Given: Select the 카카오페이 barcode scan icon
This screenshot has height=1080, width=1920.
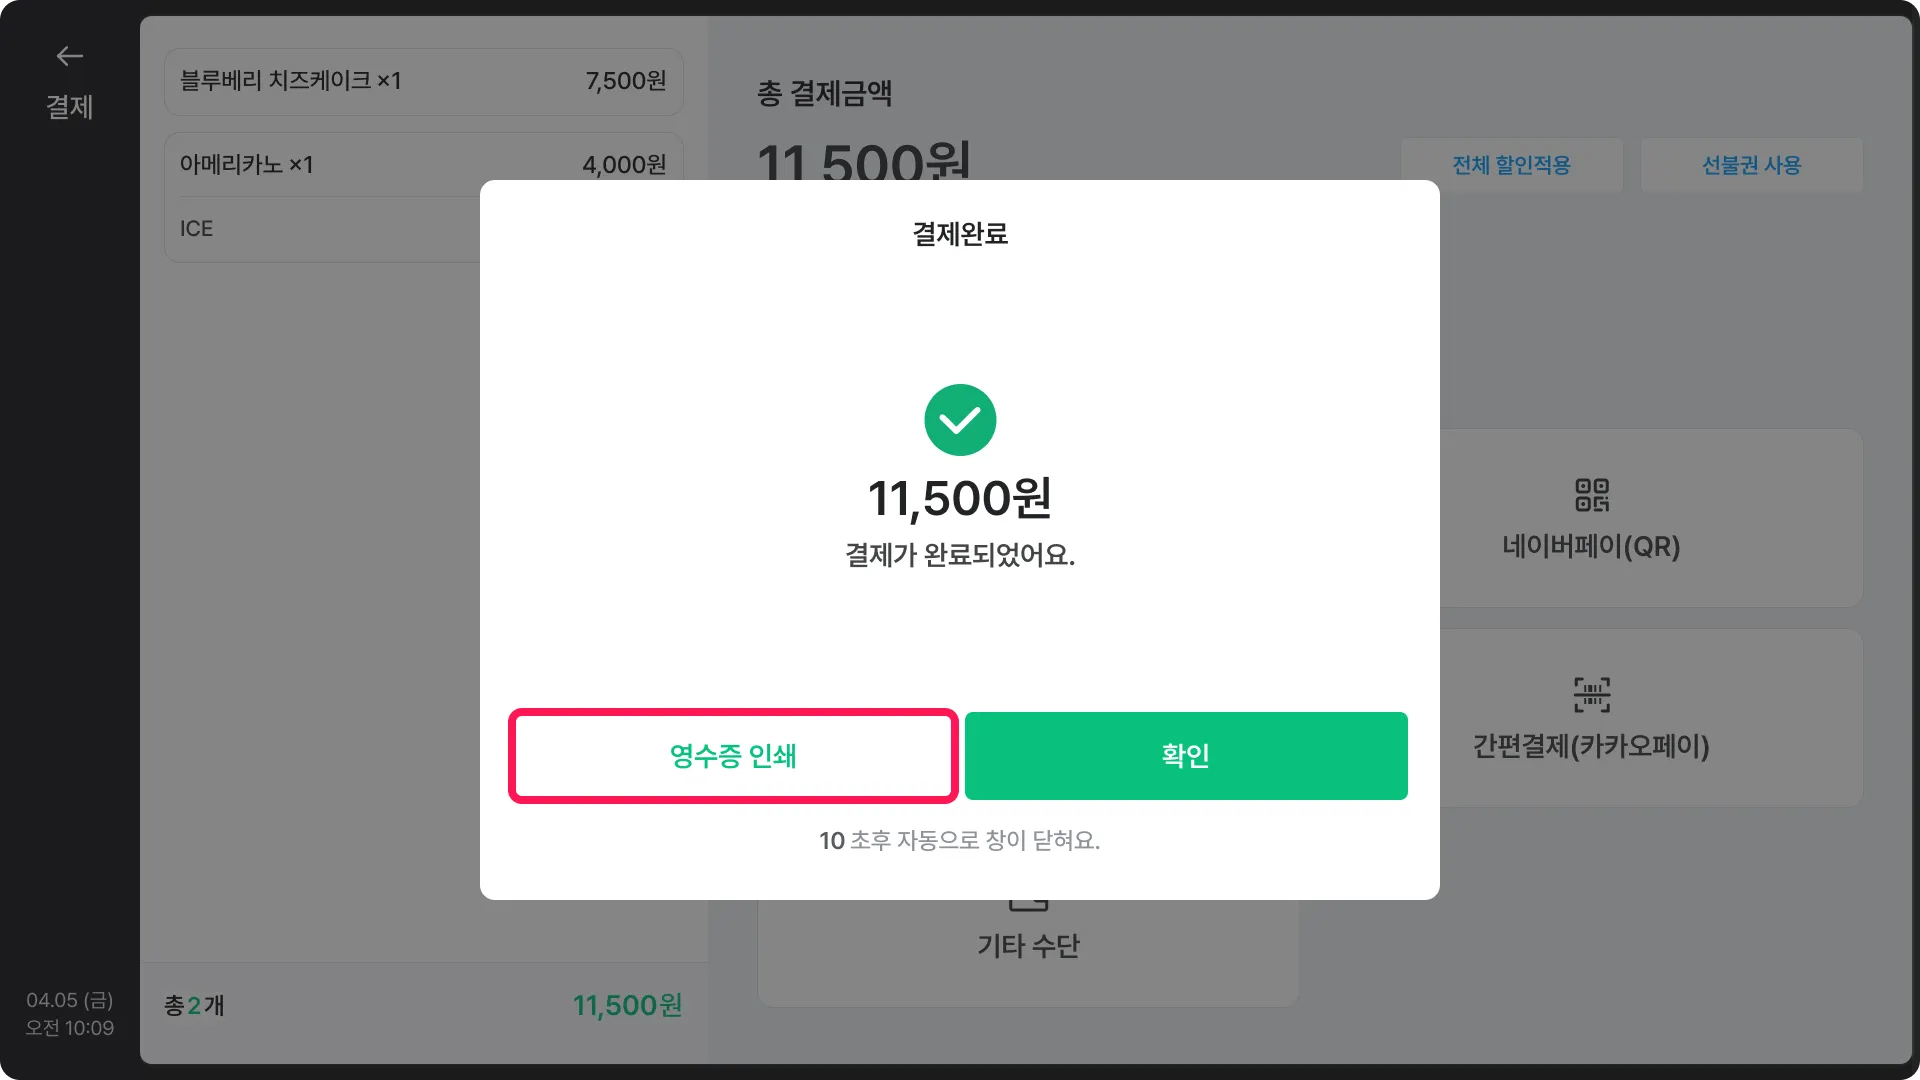Looking at the screenshot, I should 1592,694.
